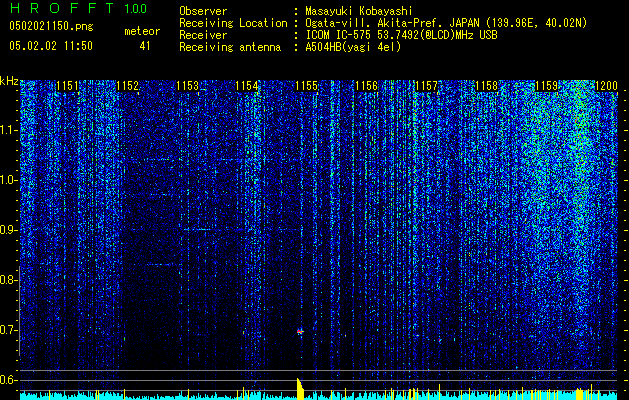Click the 1152 time marker
This screenshot has width=629, height=400.
click(x=128, y=86)
